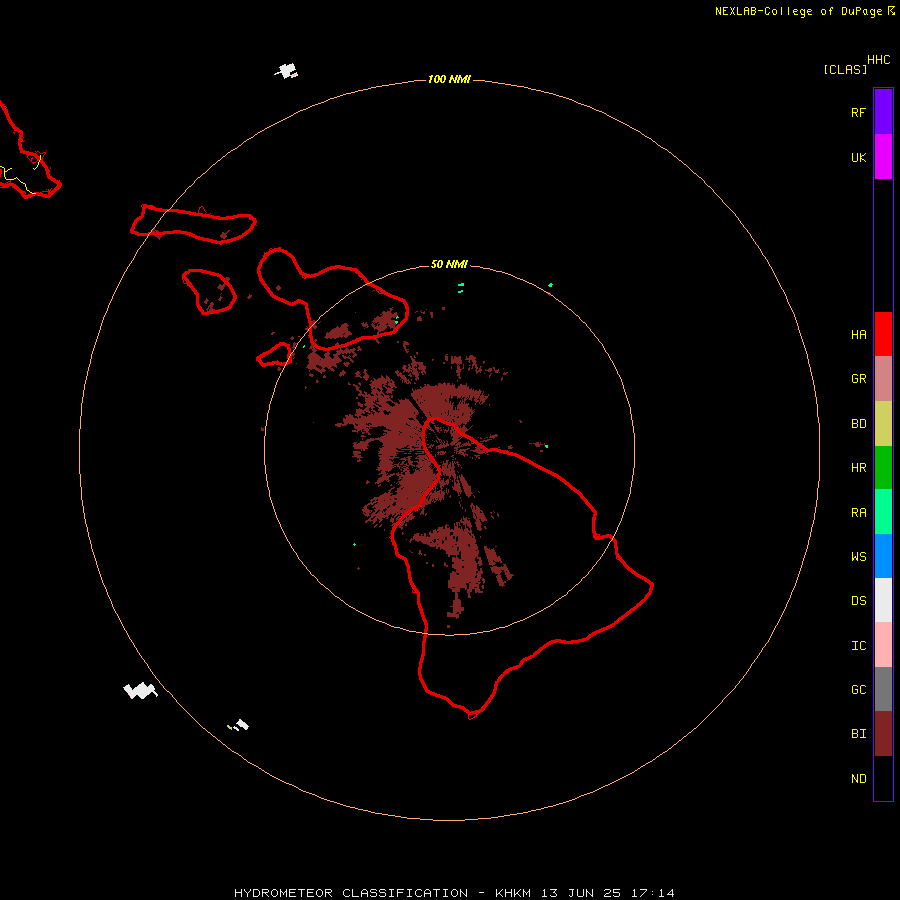
Task: Click the RF legend label
Action: pyautogui.click(x=858, y=112)
